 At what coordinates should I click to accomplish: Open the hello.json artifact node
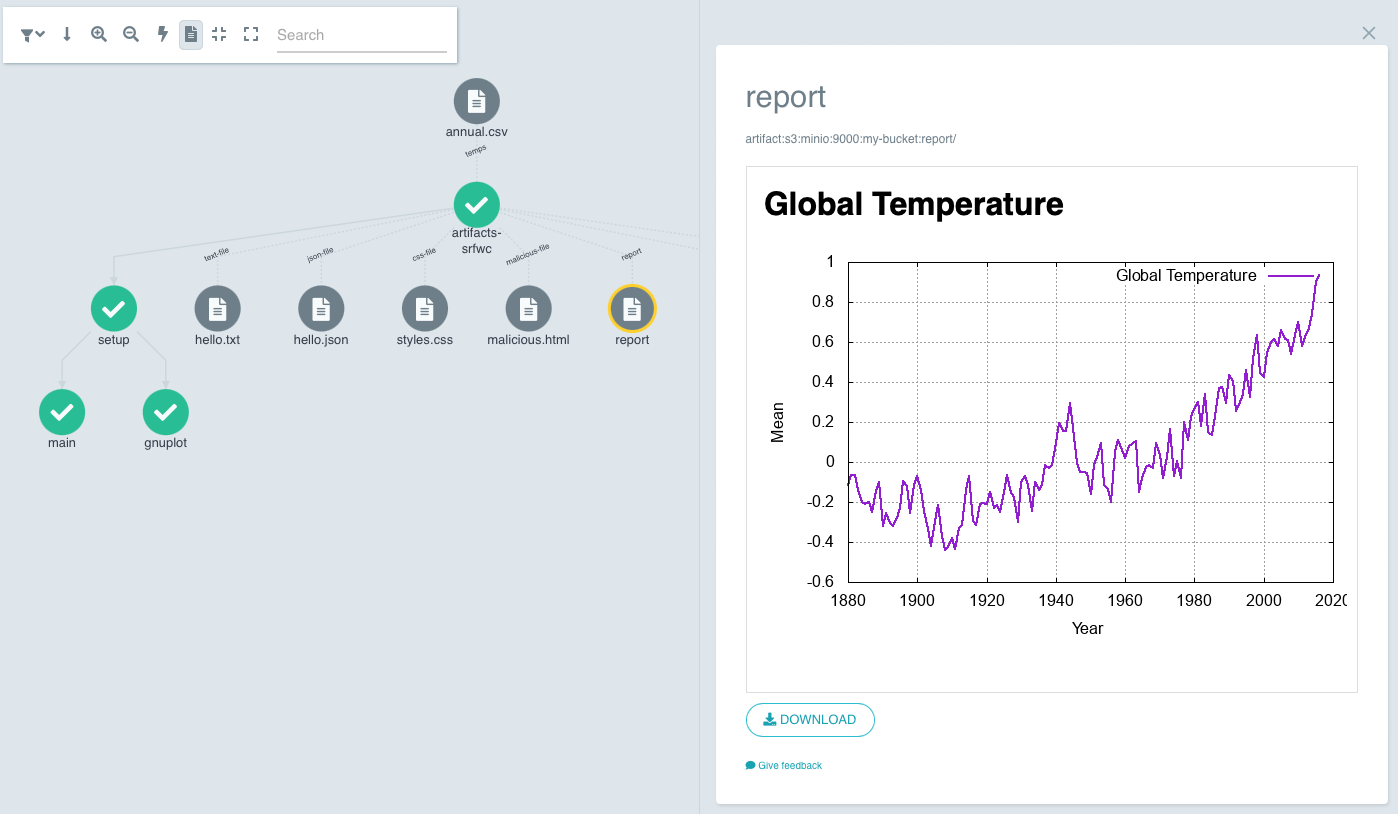point(321,308)
